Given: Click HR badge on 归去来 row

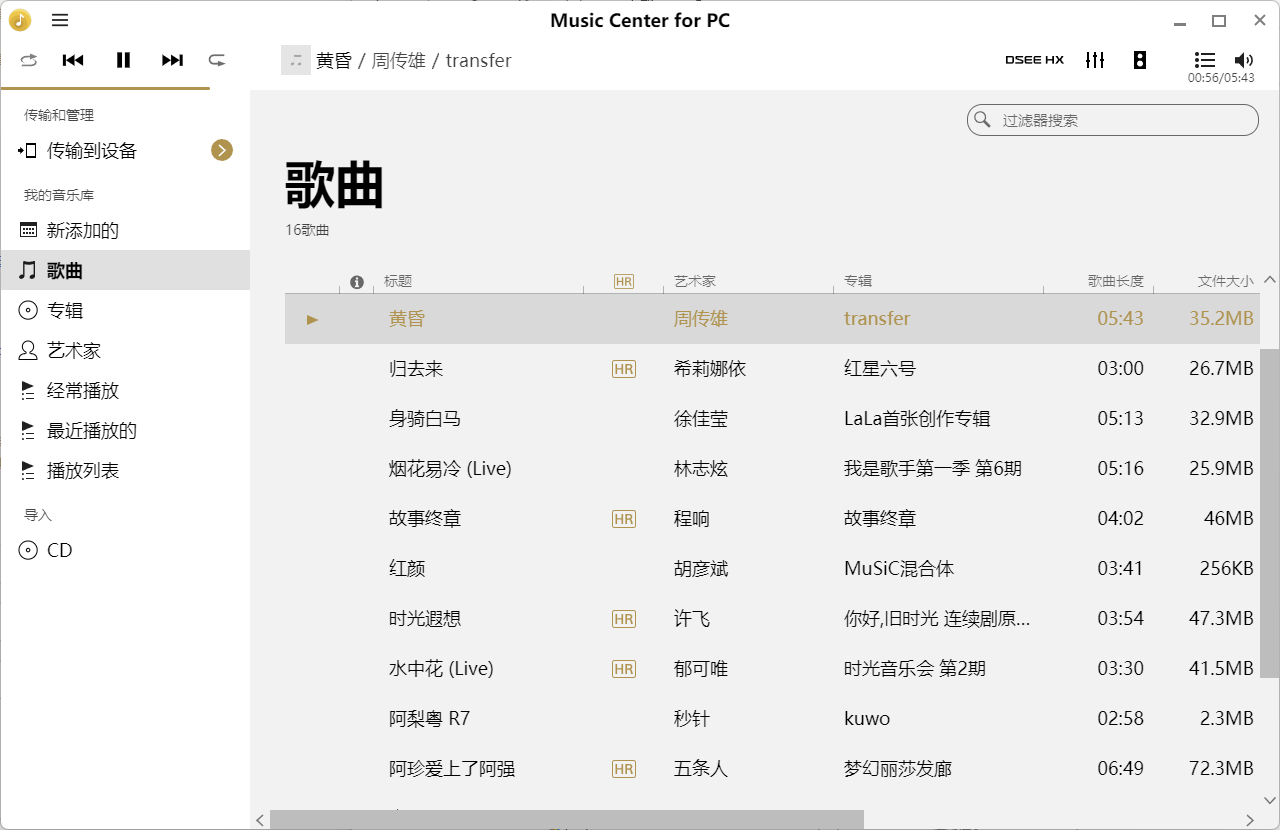Looking at the screenshot, I should [624, 369].
